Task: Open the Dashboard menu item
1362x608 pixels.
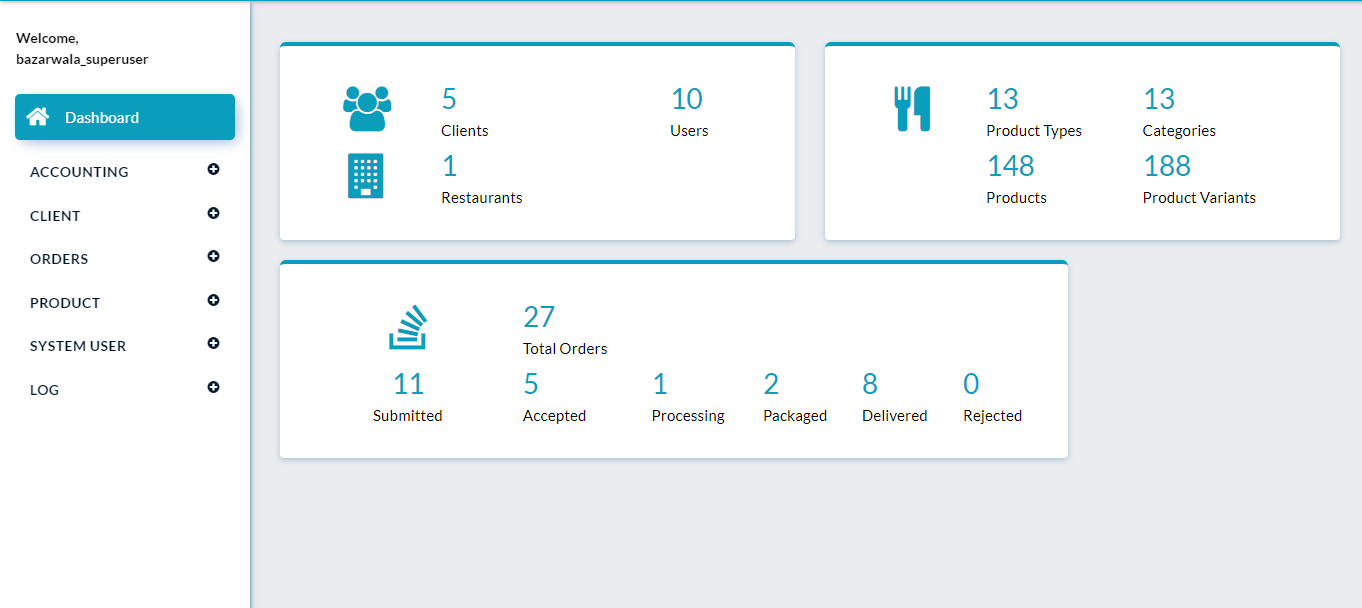Action: [x=102, y=118]
